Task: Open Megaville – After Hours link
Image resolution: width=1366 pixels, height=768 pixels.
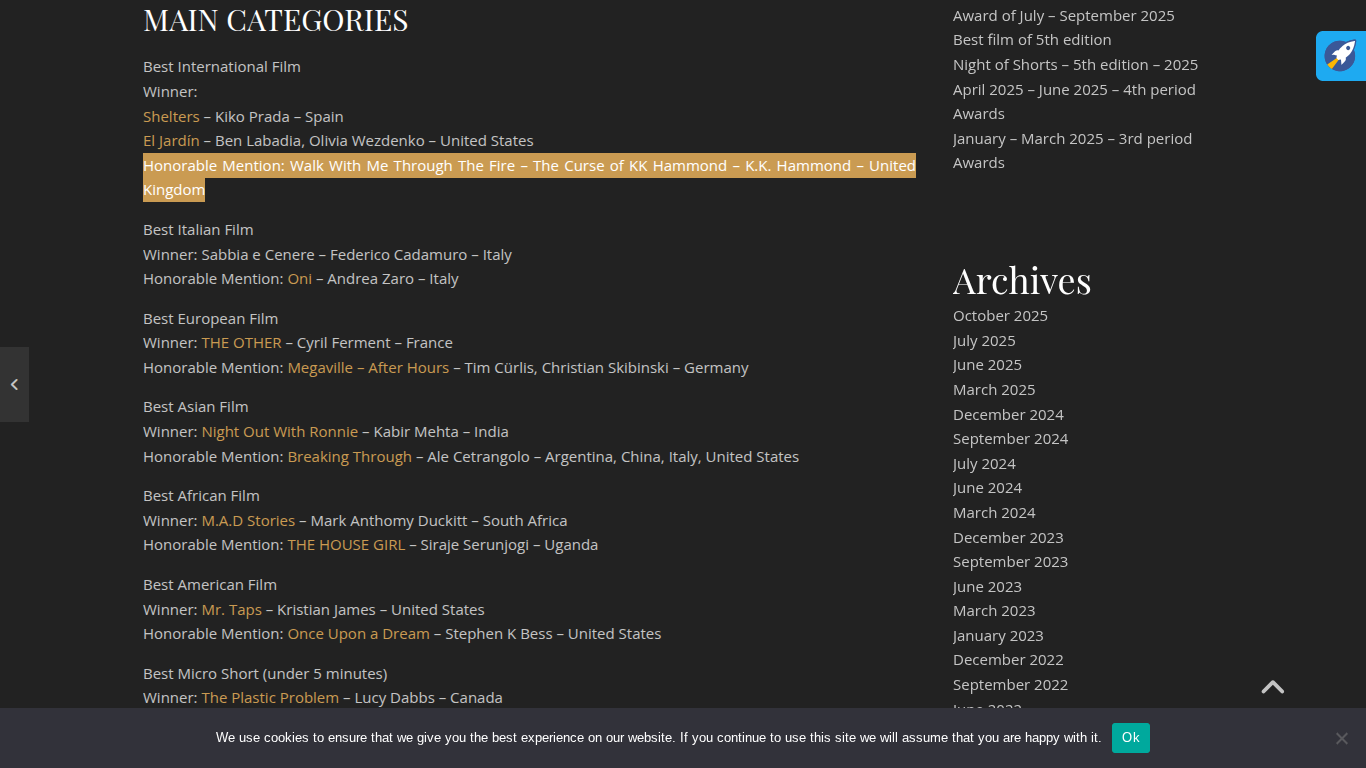Action: 368,368
